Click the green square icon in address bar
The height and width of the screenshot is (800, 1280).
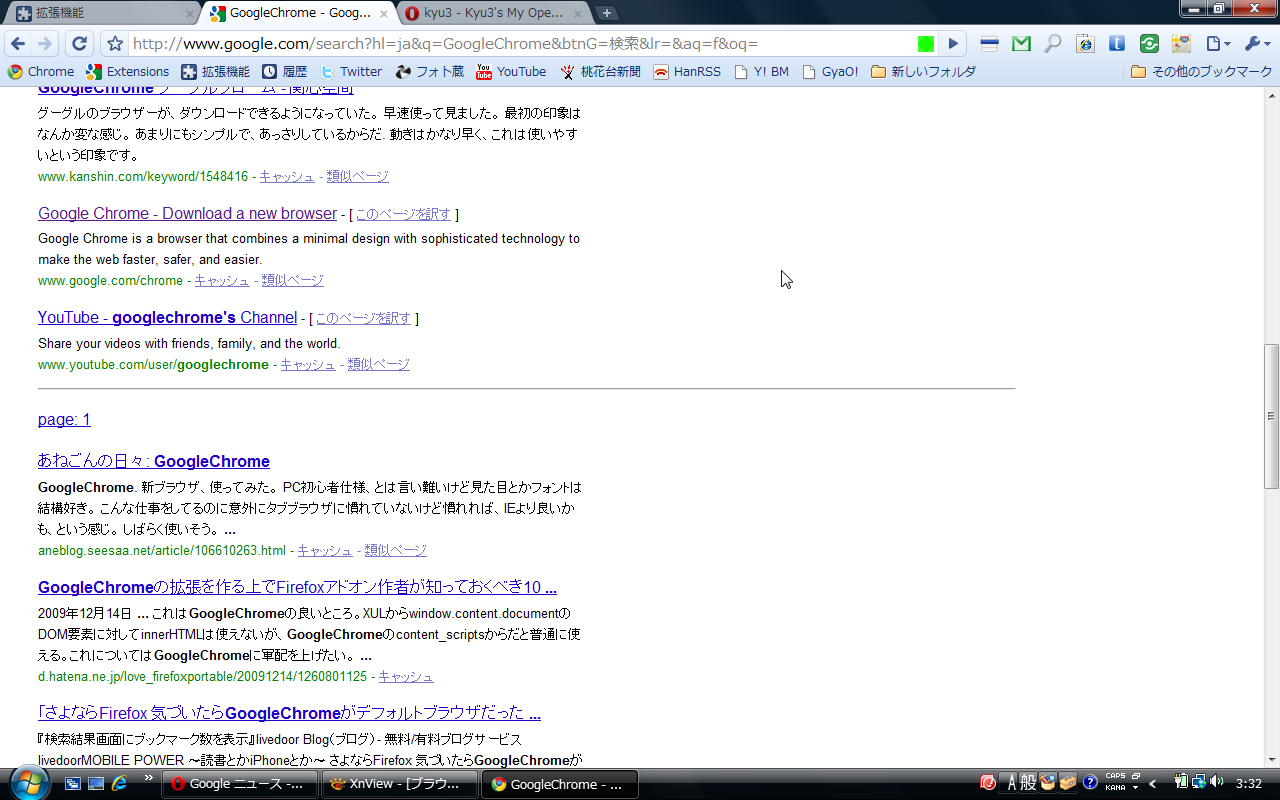(x=926, y=44)
